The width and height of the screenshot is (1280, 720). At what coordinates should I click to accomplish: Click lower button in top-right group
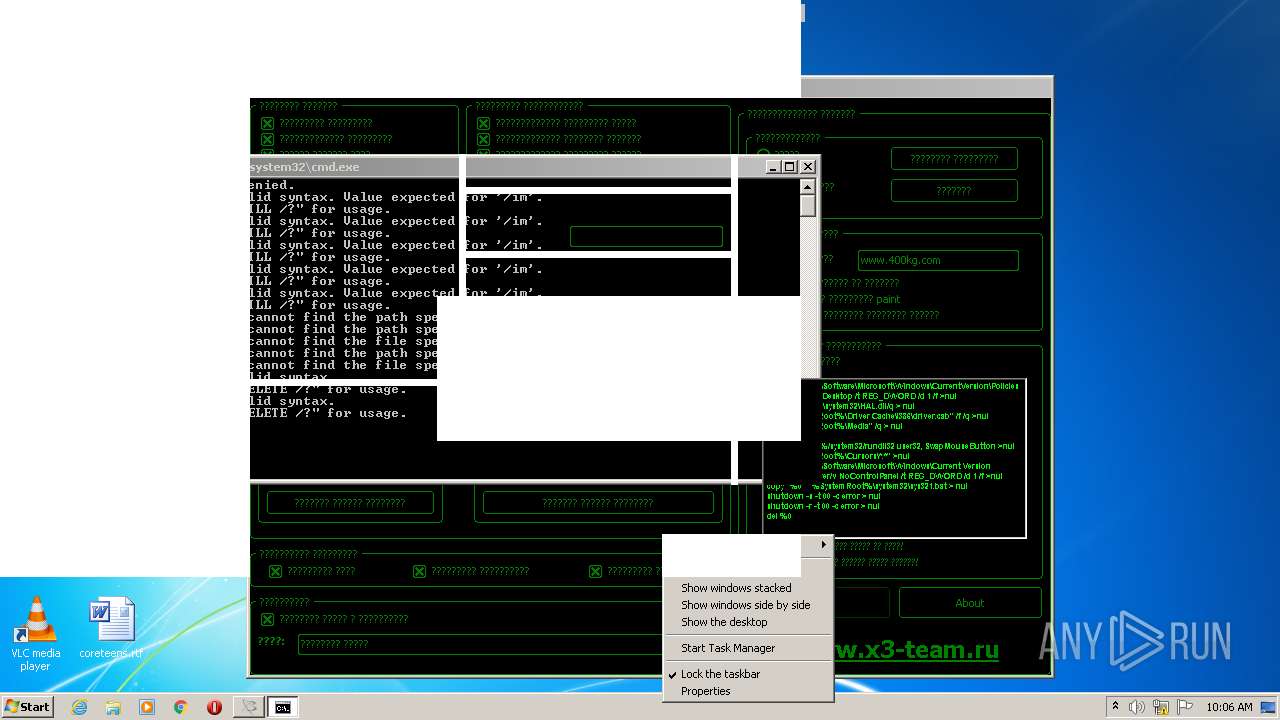tap(954, 190)
